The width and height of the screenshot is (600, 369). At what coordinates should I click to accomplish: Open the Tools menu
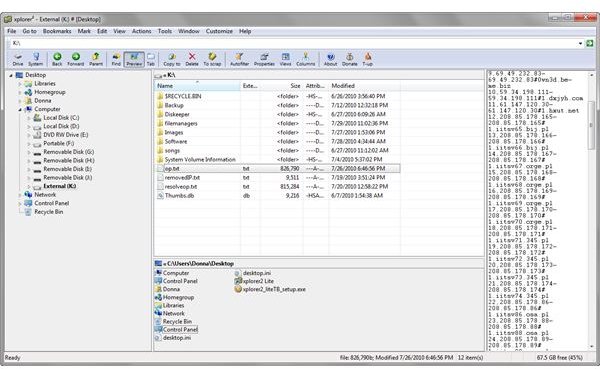pos(165,31)
